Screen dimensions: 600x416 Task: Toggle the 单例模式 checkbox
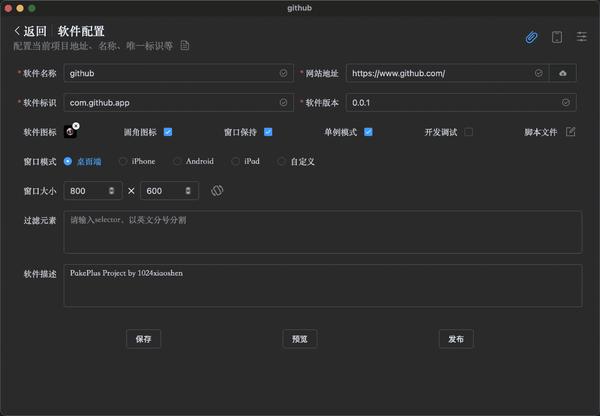coord(368,132)
